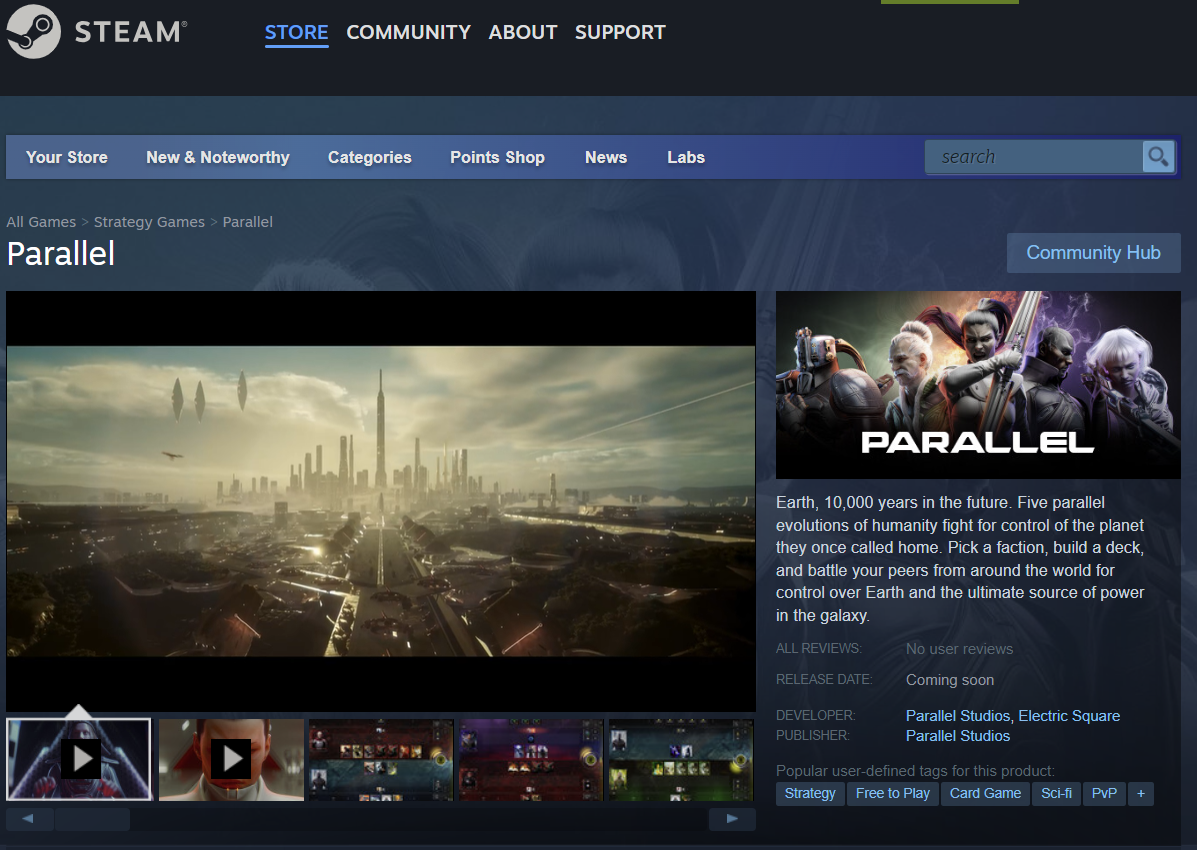
Task: Click the main trailer video player
Action: [381, 501]
